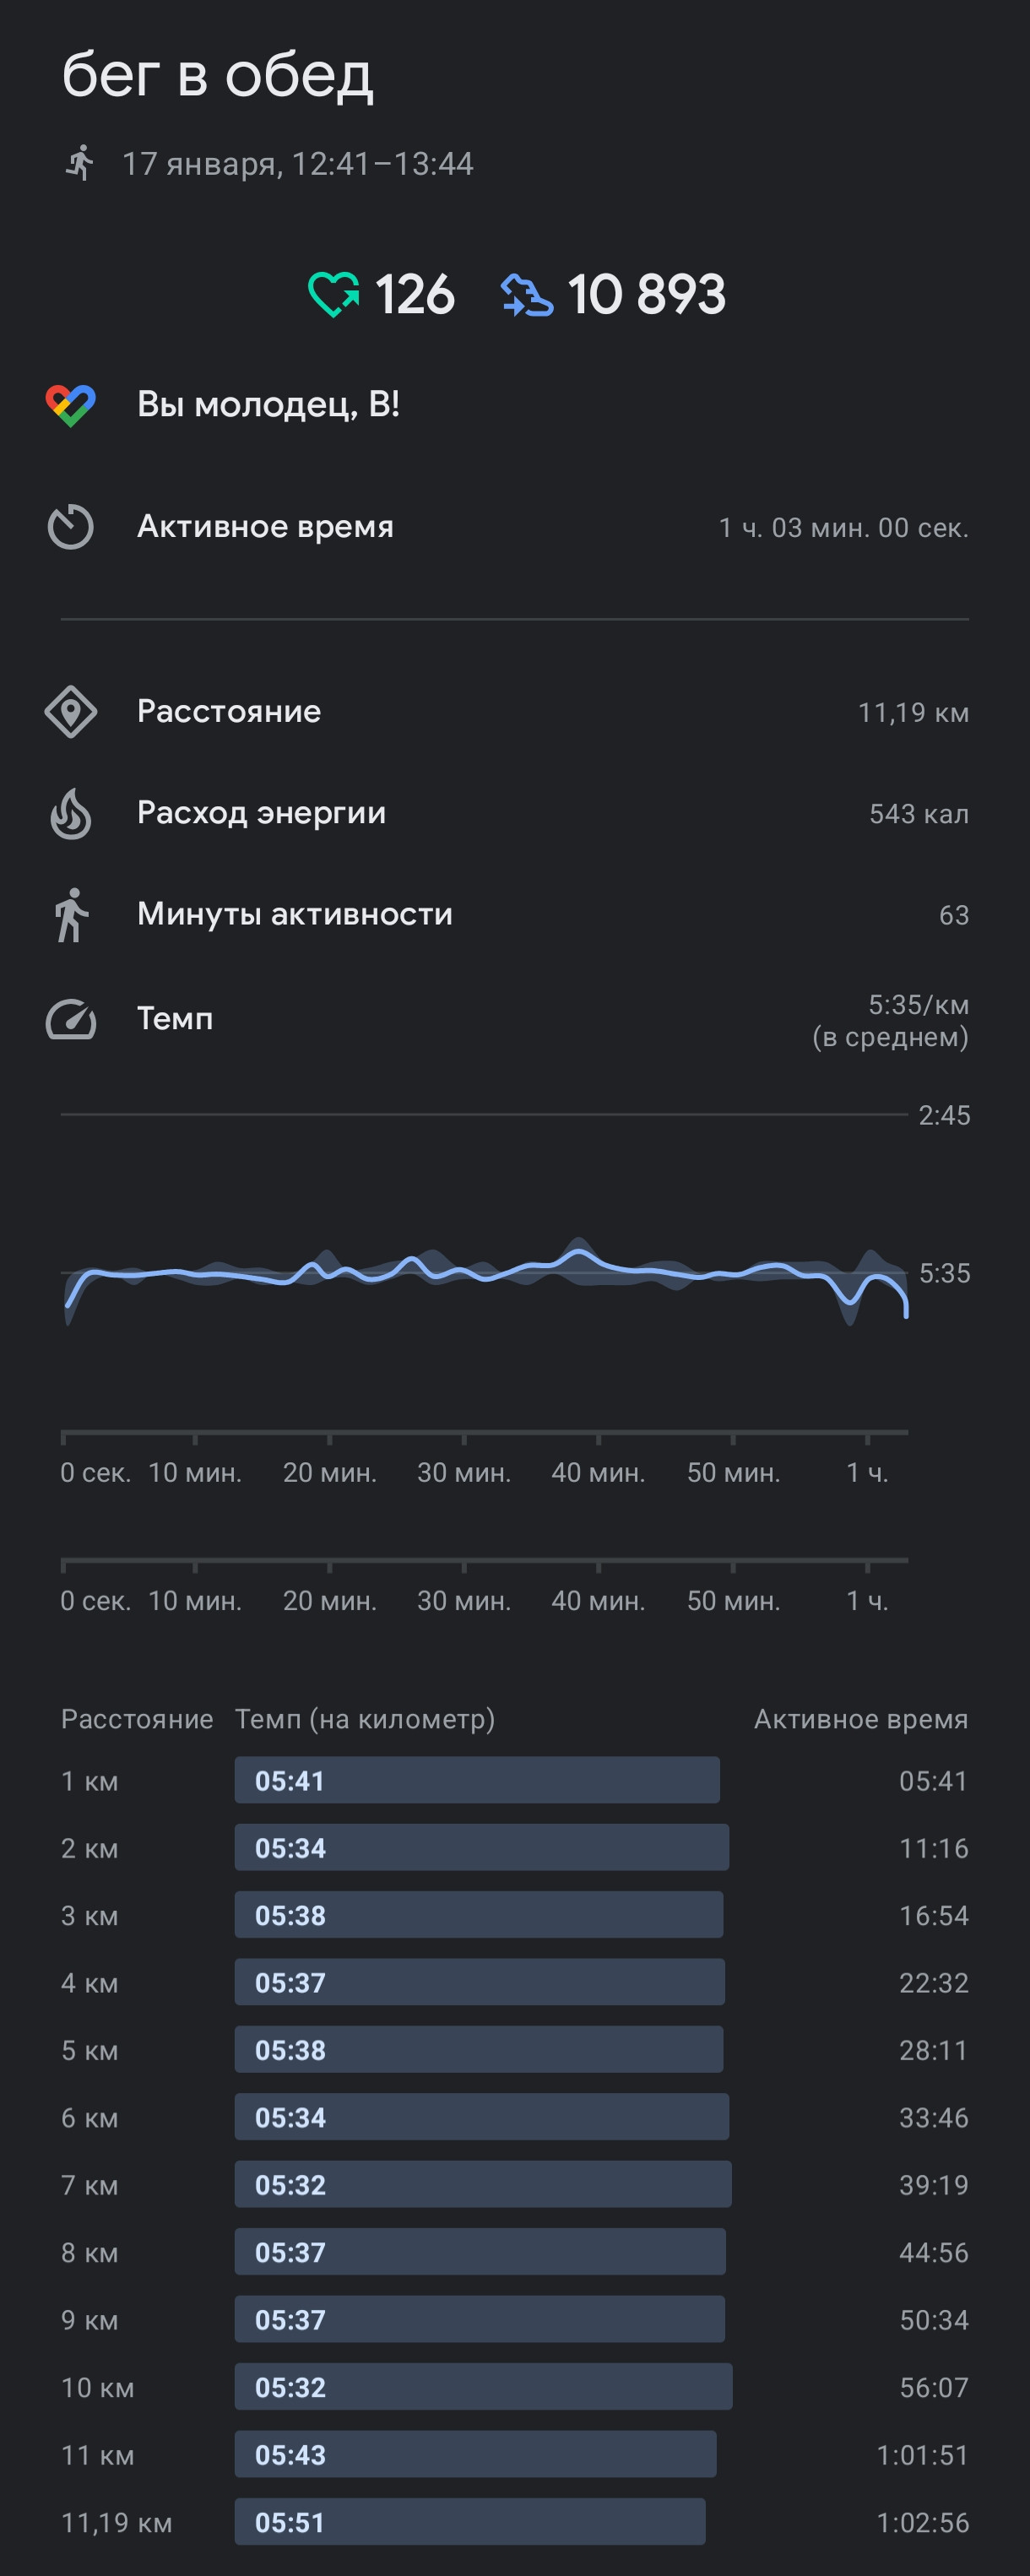Tap the Темп speedometer icon

tap(70, 1019)
